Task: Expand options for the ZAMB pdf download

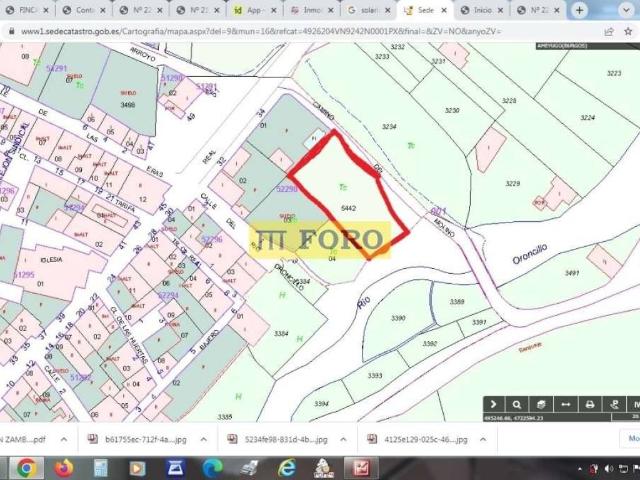Action: click(64, 440)
